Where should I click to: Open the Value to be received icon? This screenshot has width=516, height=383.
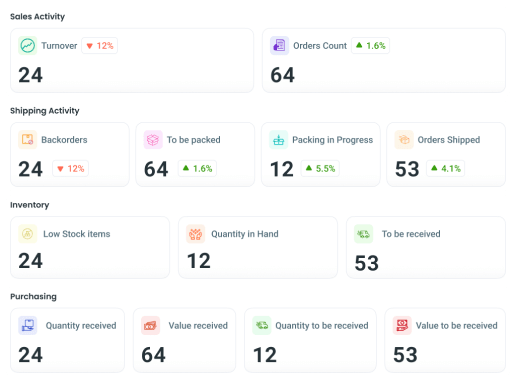click(x=402, y=325)
